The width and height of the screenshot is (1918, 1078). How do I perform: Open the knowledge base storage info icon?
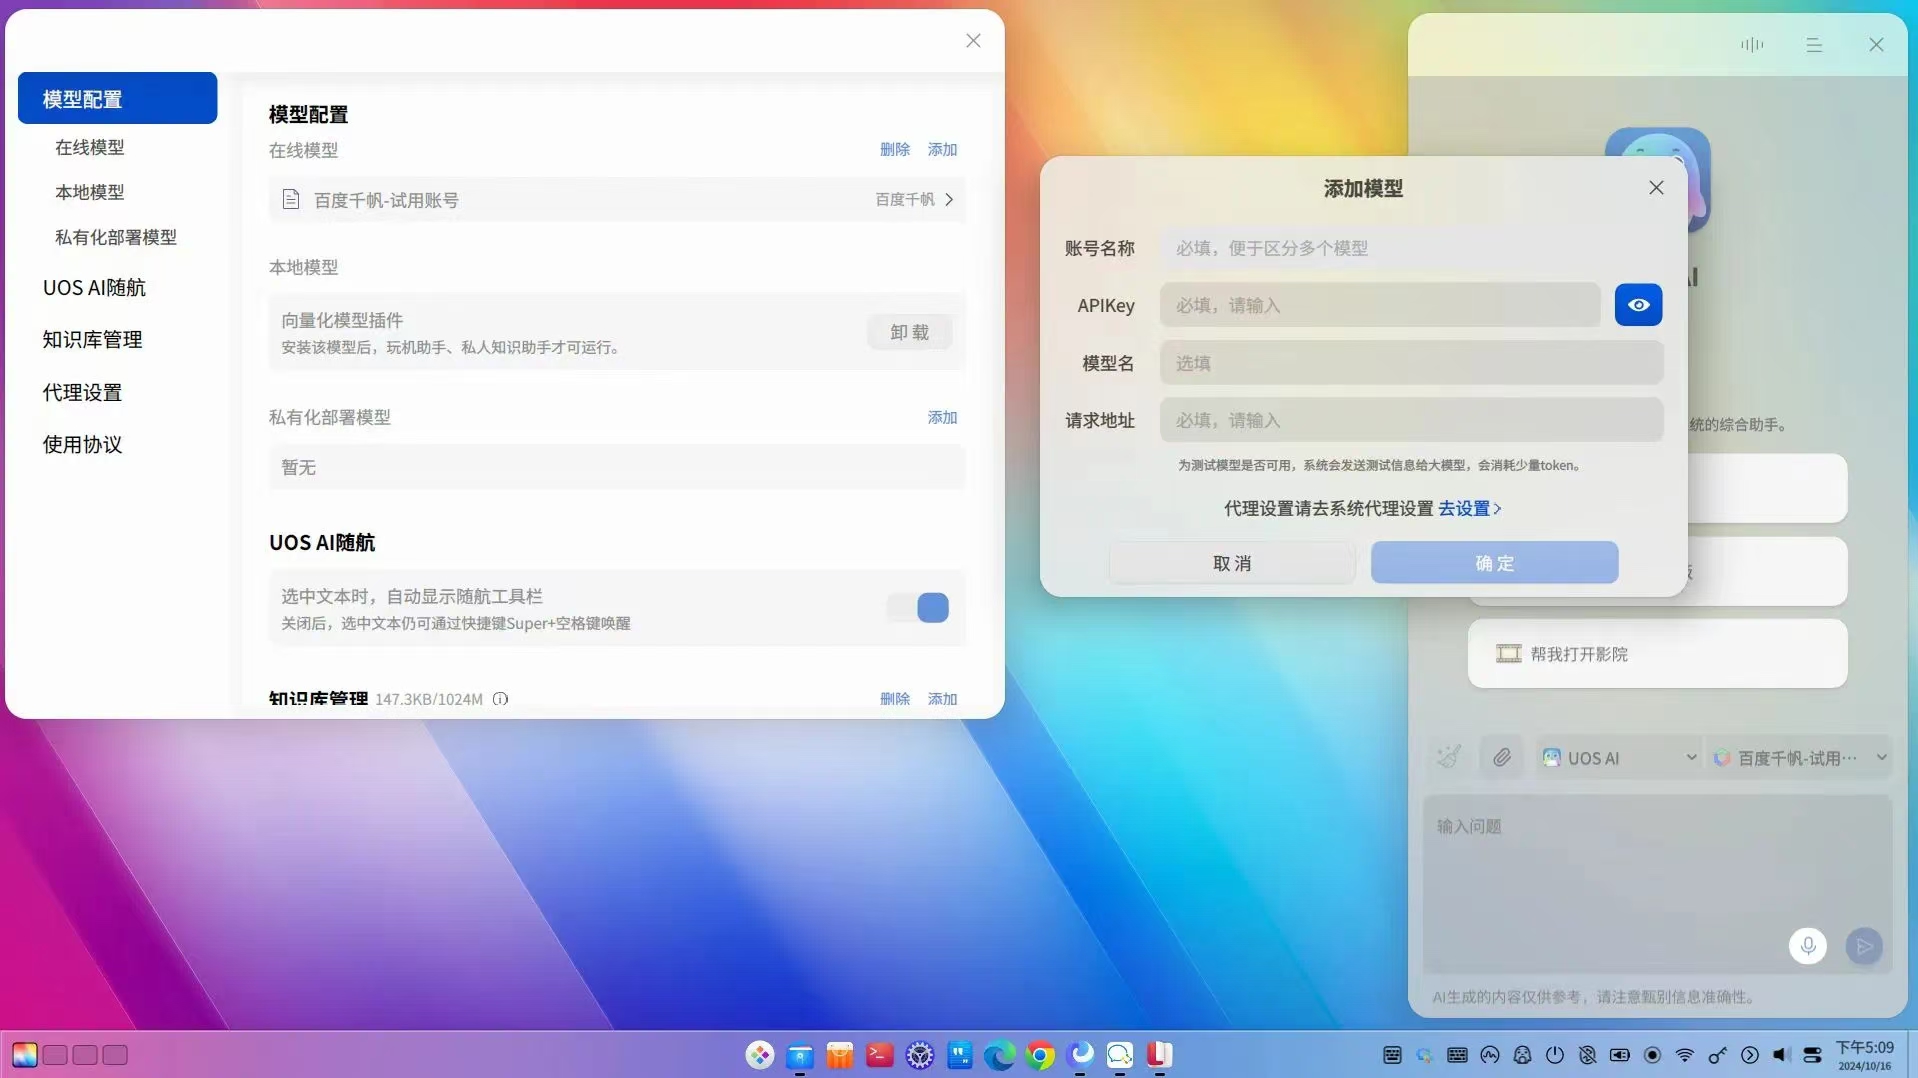(499, 699)
